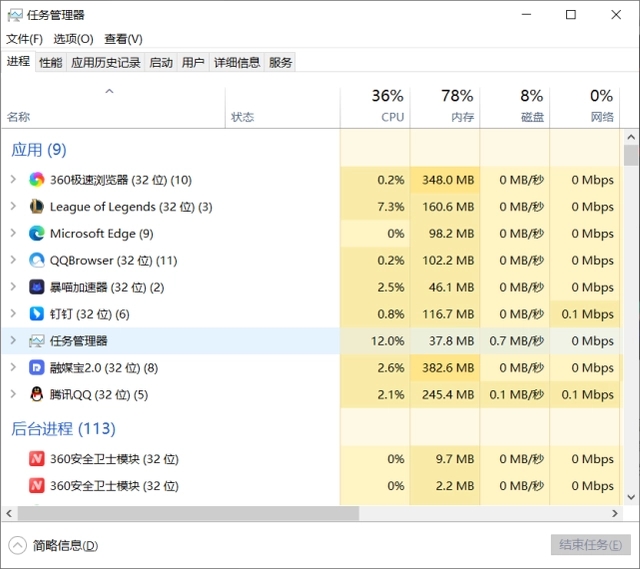Click the horizontal scrollbar left arrow
640x569 pixels.
(9, 513)
